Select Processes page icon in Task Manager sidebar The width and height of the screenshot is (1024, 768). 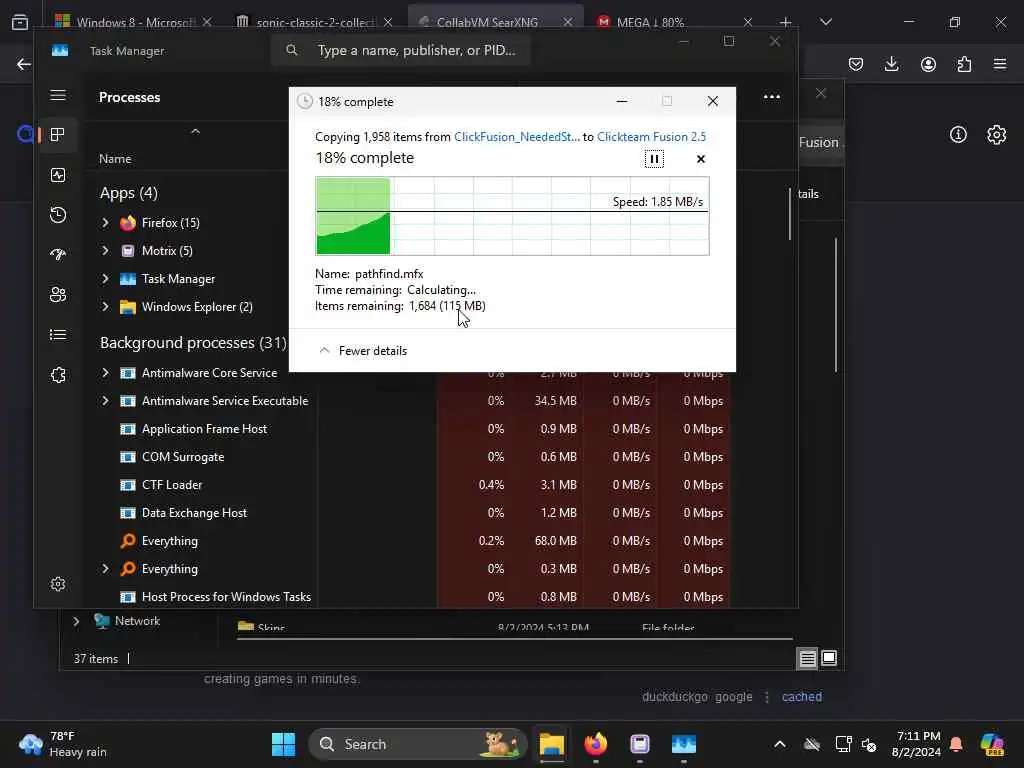point(58,135)
